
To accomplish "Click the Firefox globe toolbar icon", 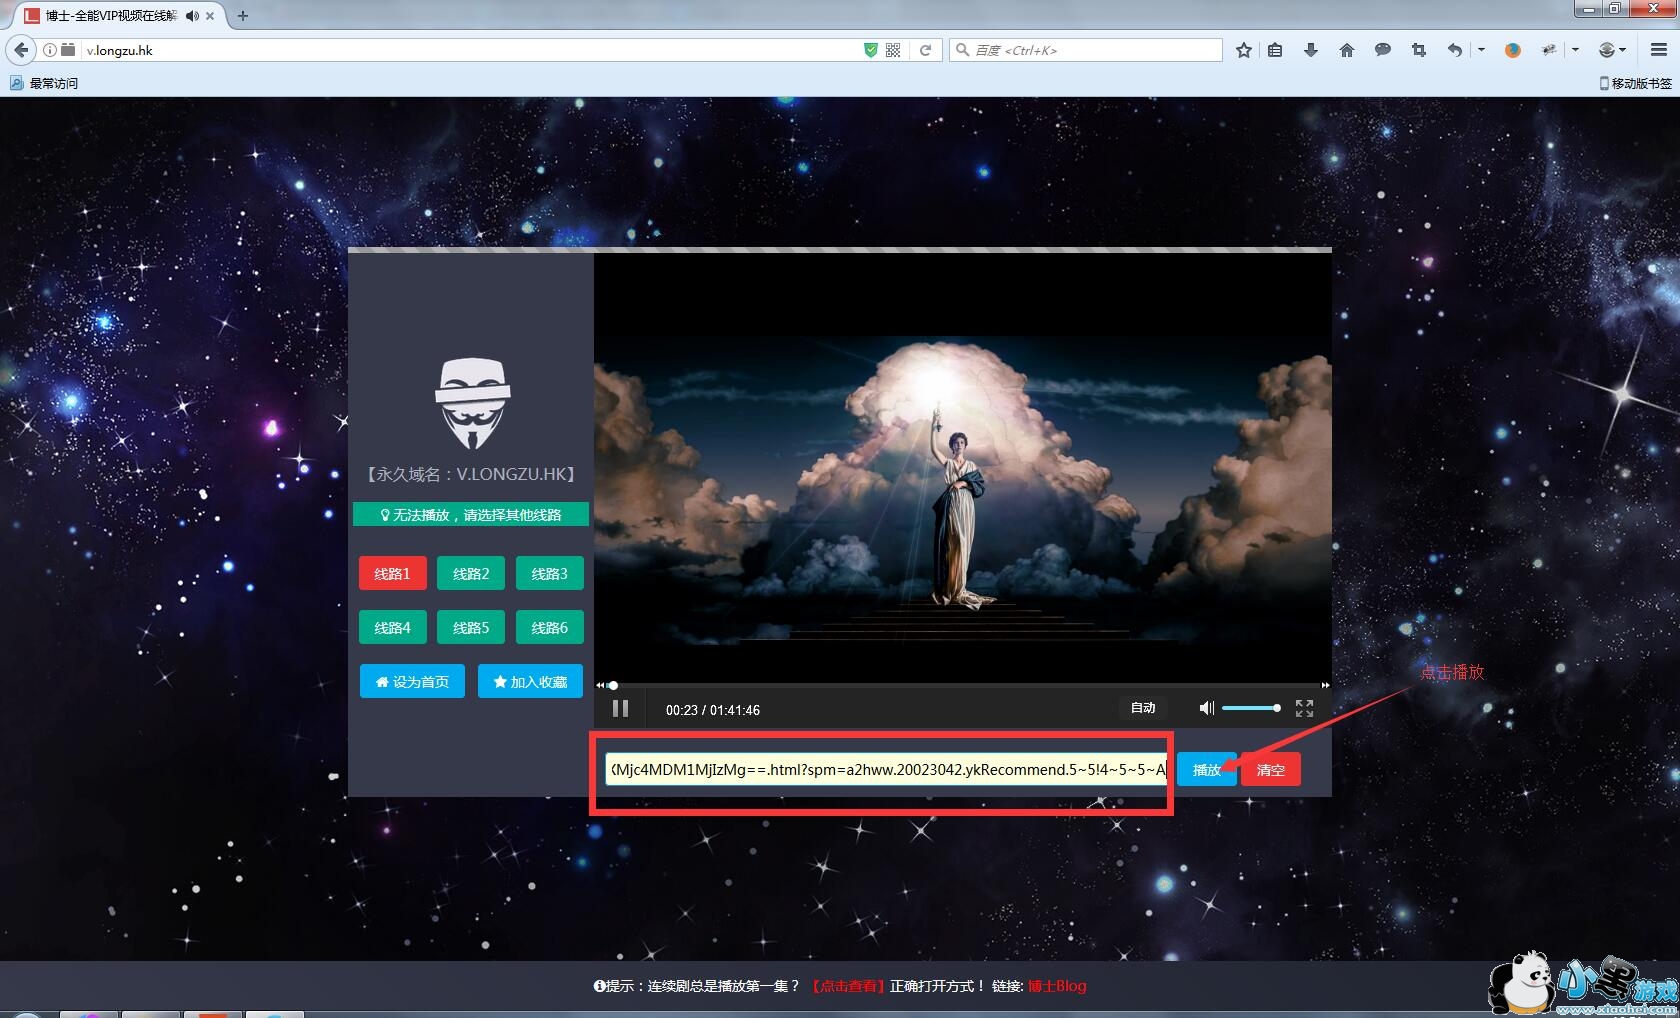I will coord(1512,50).
